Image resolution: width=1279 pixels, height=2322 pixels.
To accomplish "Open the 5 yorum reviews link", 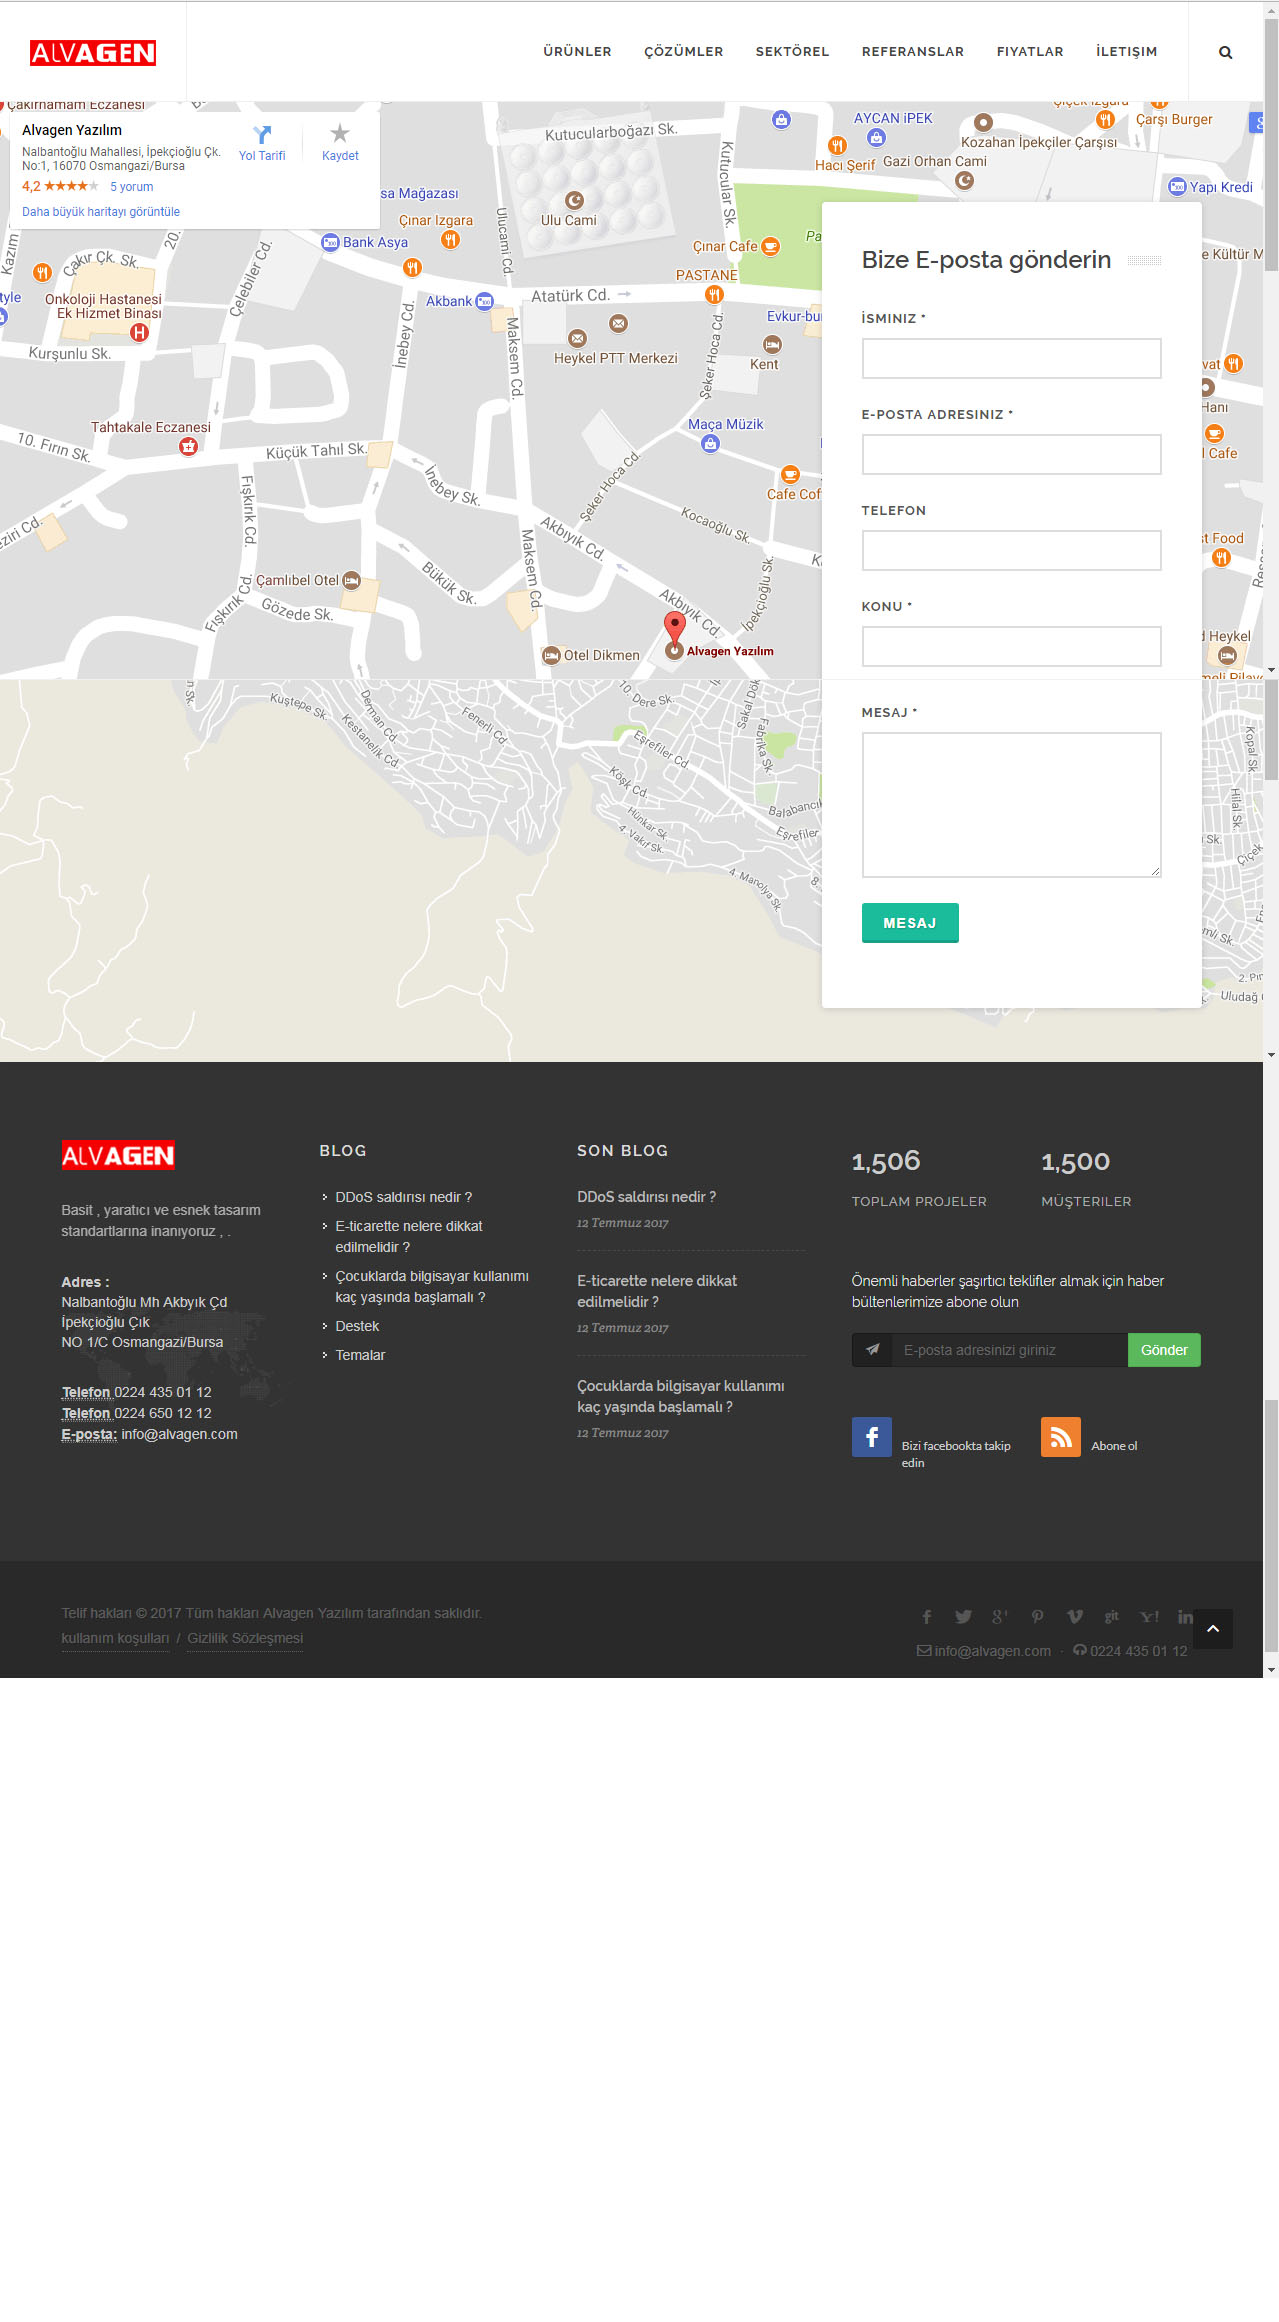I will coord(131,187).
